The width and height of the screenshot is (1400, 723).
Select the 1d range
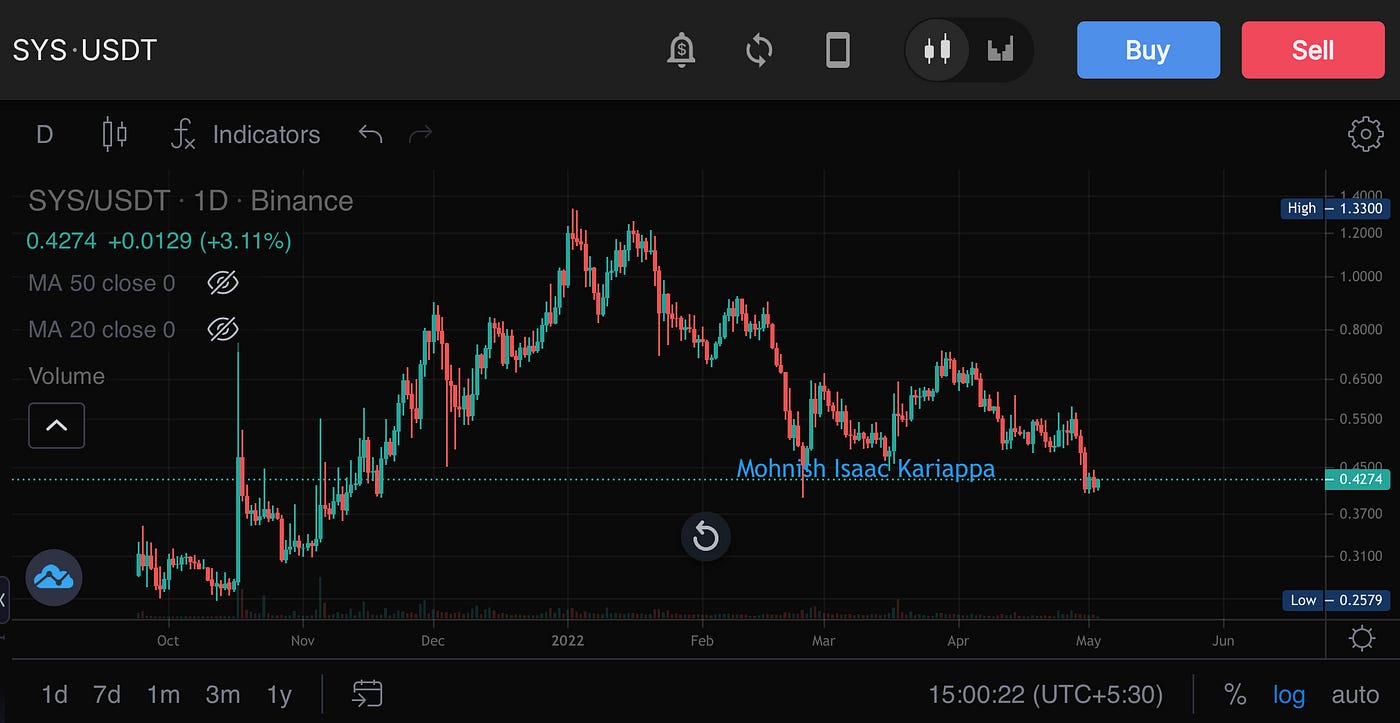[54, 694]
